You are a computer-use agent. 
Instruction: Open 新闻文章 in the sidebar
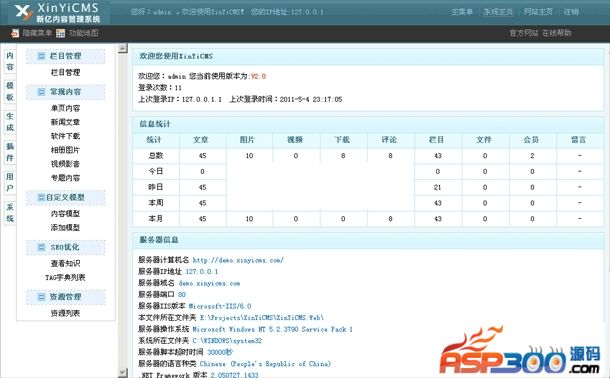pos(65,122)
